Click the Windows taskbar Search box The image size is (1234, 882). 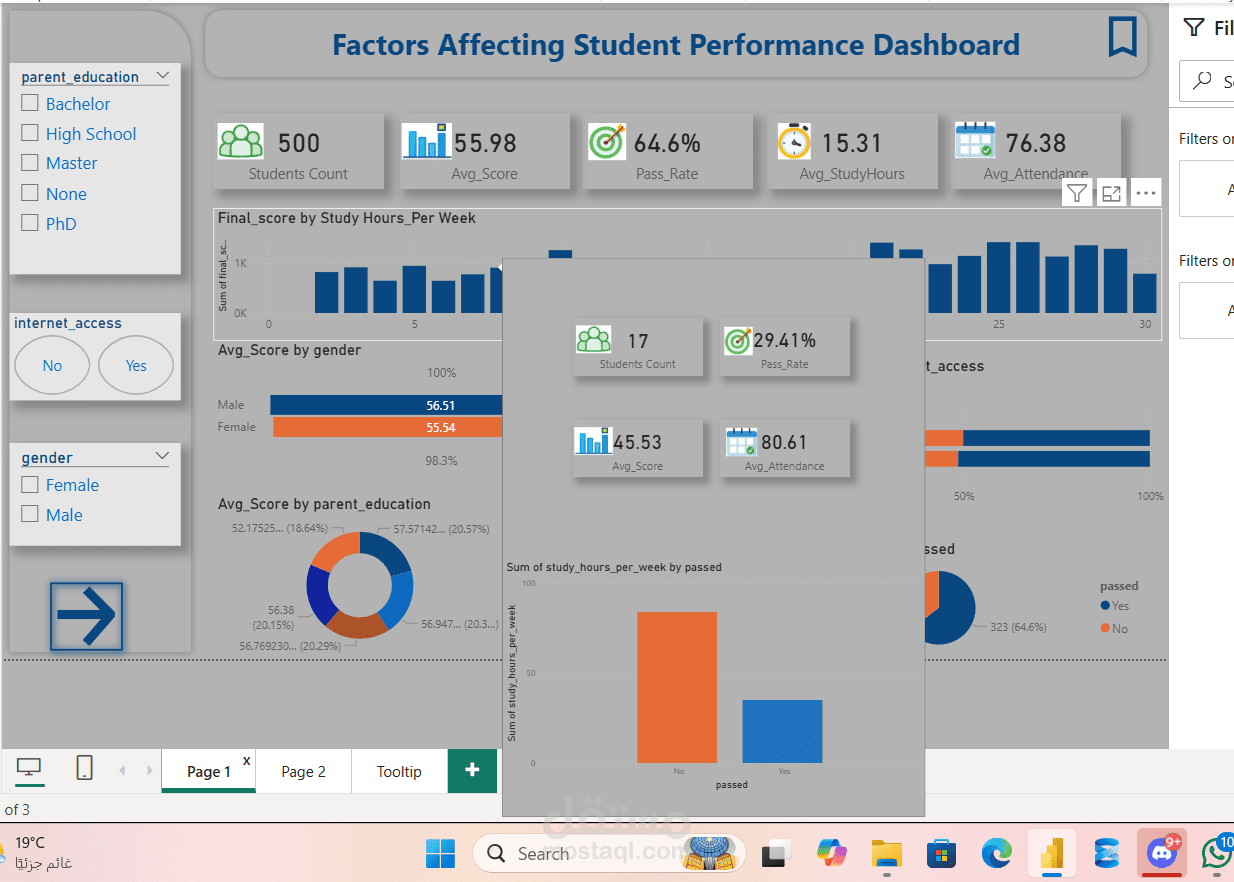point(609,854)
